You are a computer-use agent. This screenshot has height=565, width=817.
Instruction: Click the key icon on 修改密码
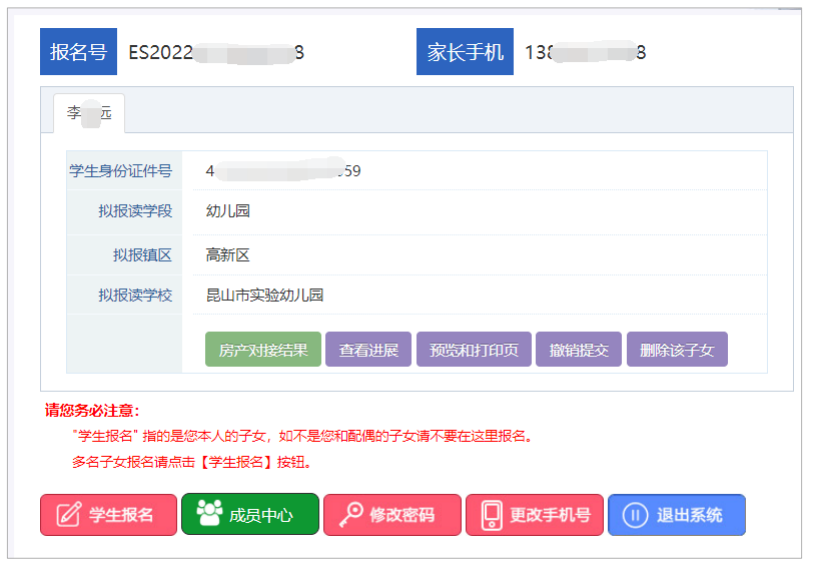coord(350,515)
